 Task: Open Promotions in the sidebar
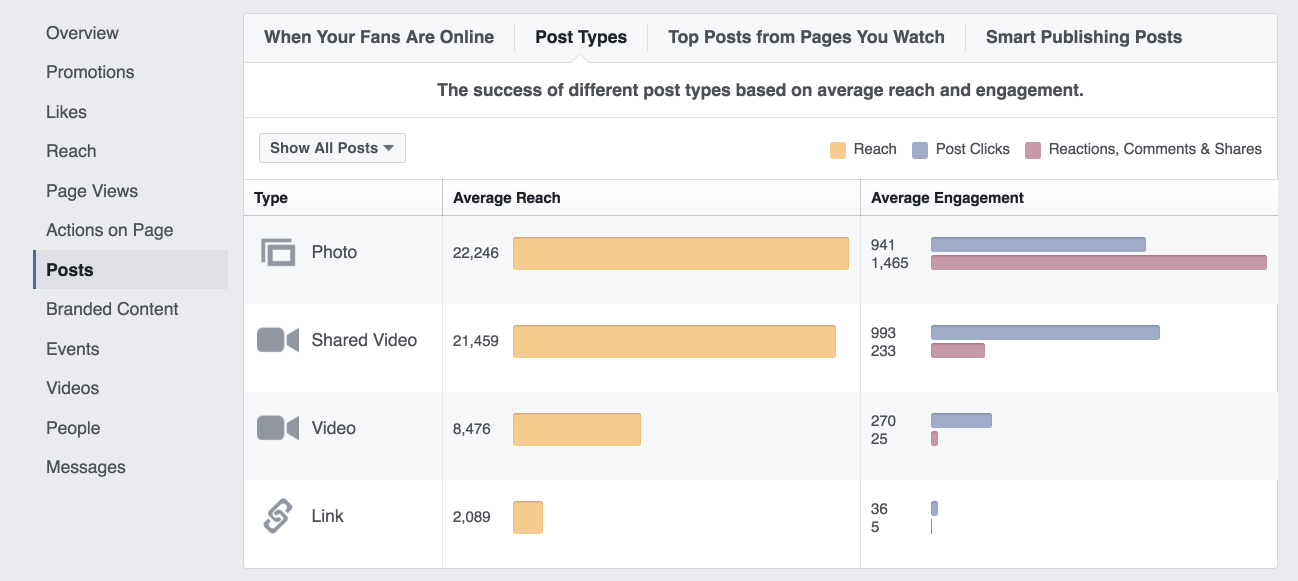click(90, 72)
